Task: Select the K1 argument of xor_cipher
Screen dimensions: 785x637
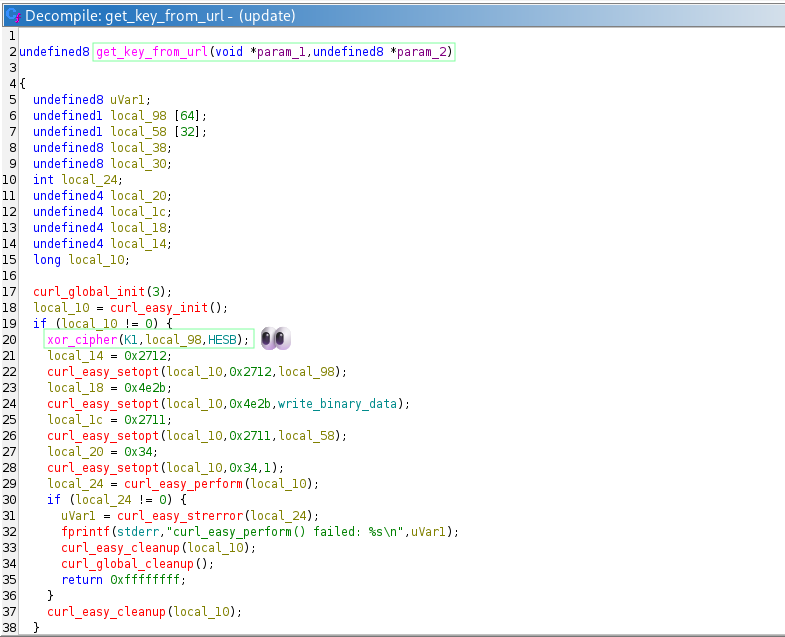Action: (x=131, y=340)
